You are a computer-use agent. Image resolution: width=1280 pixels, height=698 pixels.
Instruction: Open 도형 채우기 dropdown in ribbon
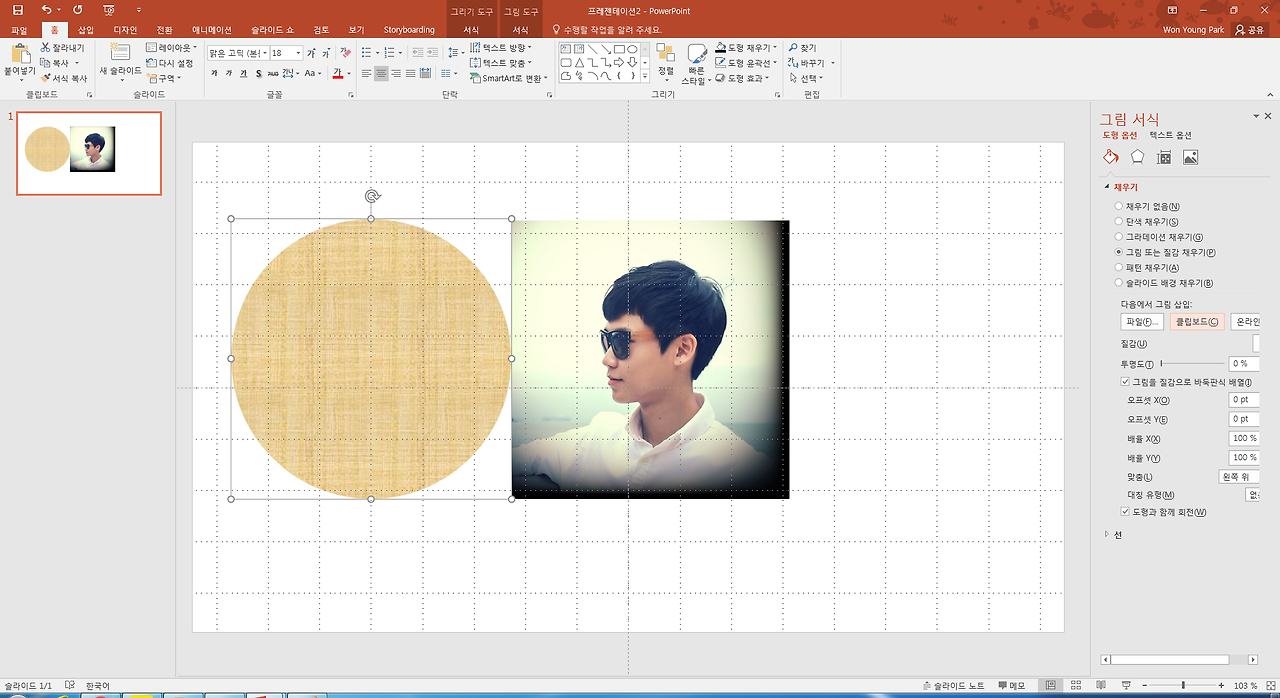(x=748, y=47)
